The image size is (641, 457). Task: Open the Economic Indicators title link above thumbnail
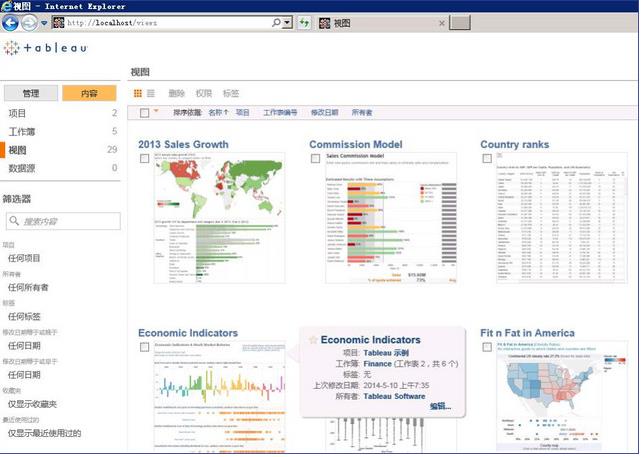[188, 333]
